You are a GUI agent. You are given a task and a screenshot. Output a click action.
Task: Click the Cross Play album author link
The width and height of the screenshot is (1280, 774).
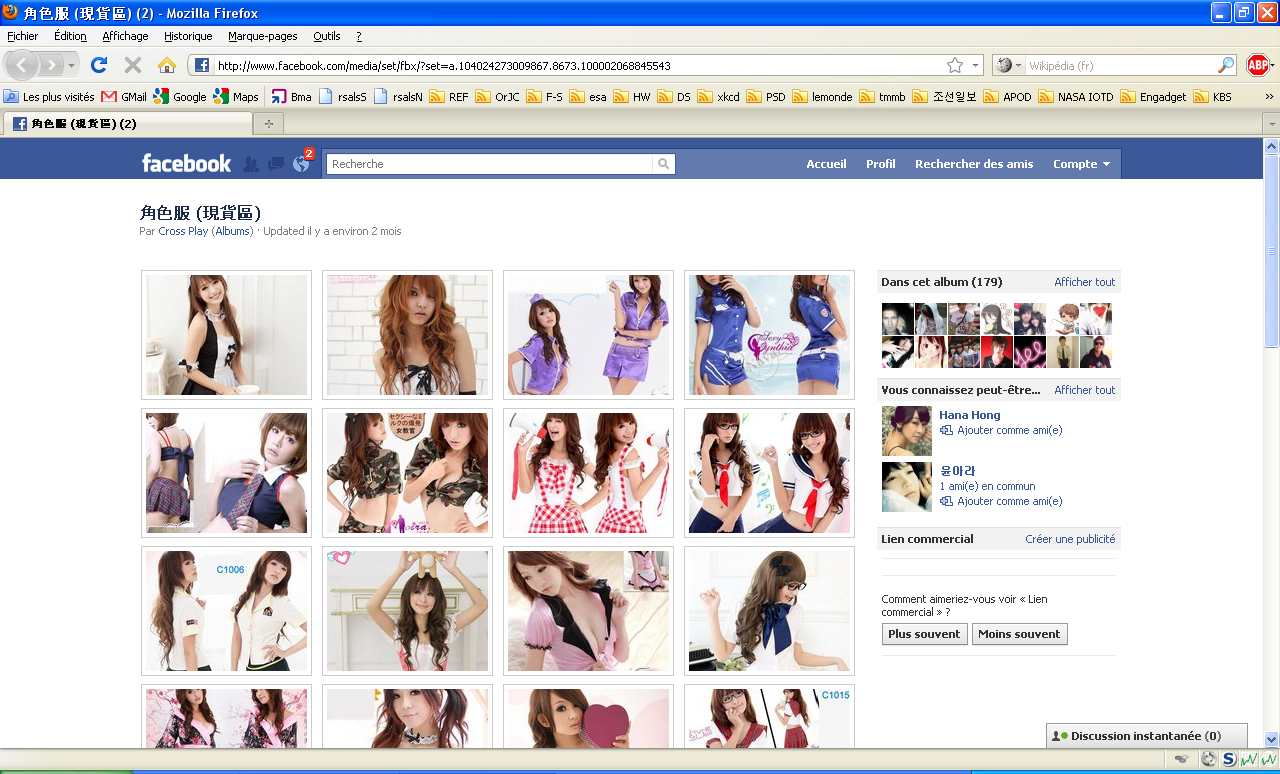pyautogui.click(x=183, y=231)
